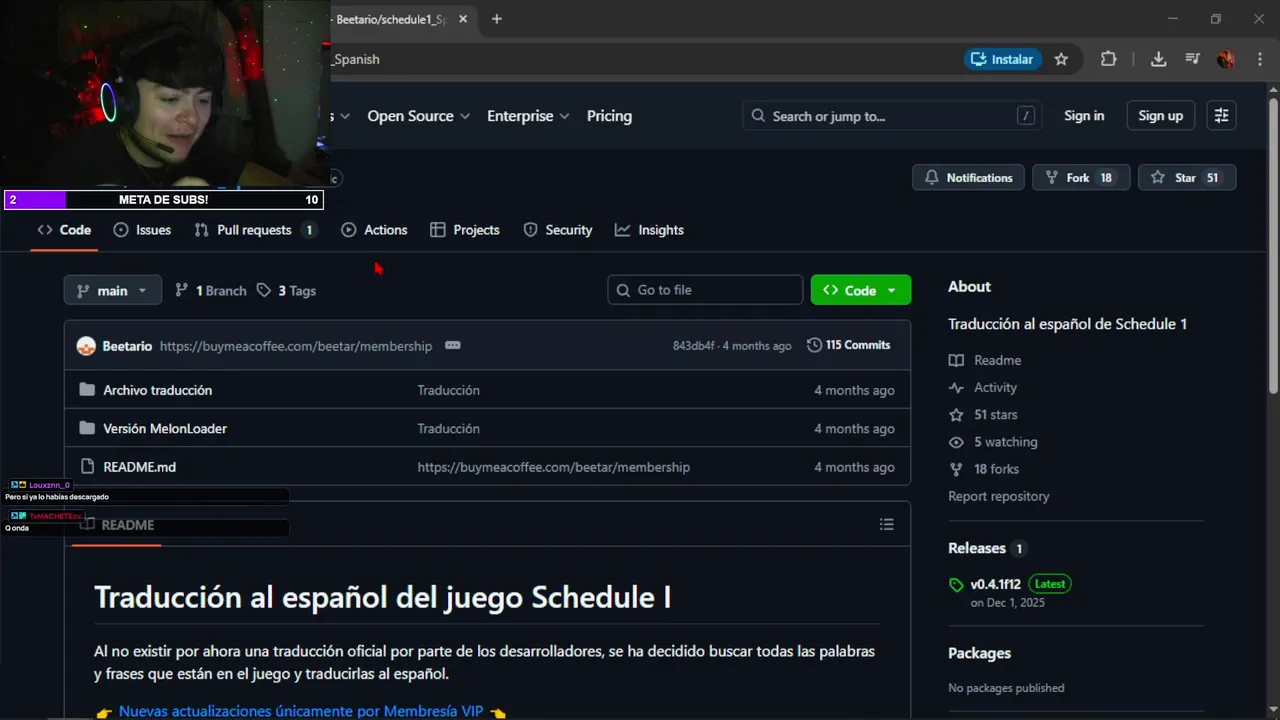Viewport: 1280px width, 720px height.
Task: Open the Insights tab
Action: pyautogui.click(x=649, y=230)
